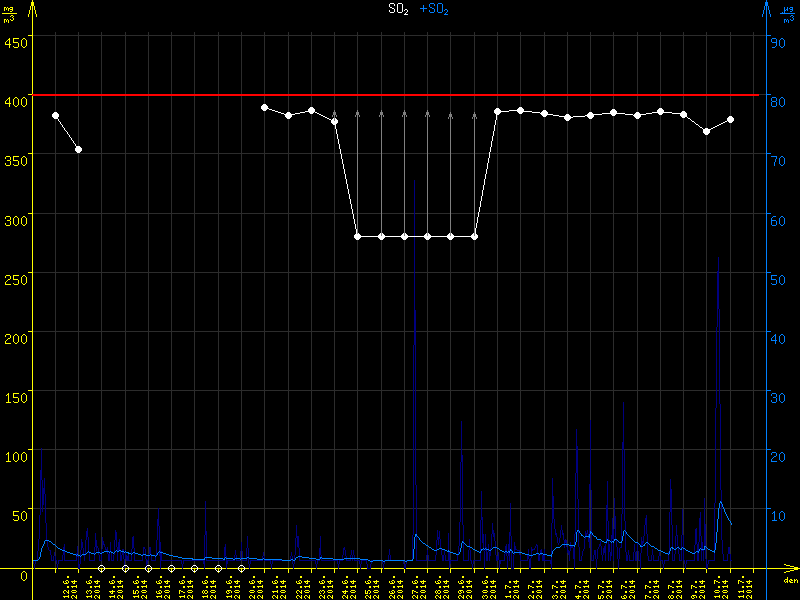Click the last white data point at far right
The image size is (800, 600).
731,119
